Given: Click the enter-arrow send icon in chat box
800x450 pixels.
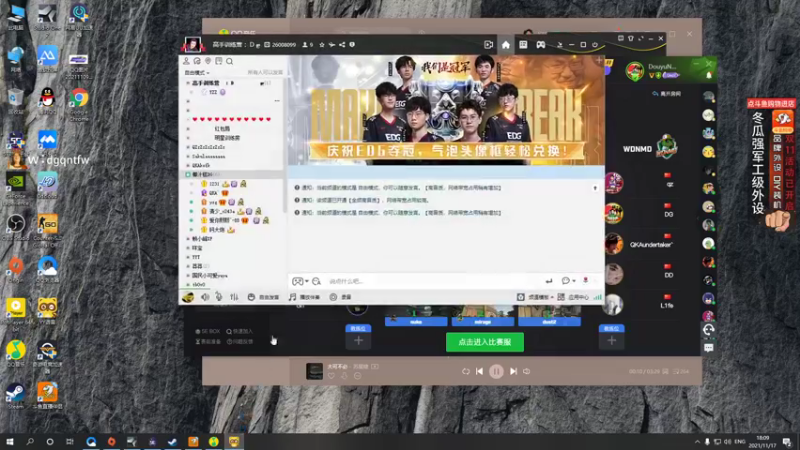Looking at the screenshot, I should click(x=549, y=281).
